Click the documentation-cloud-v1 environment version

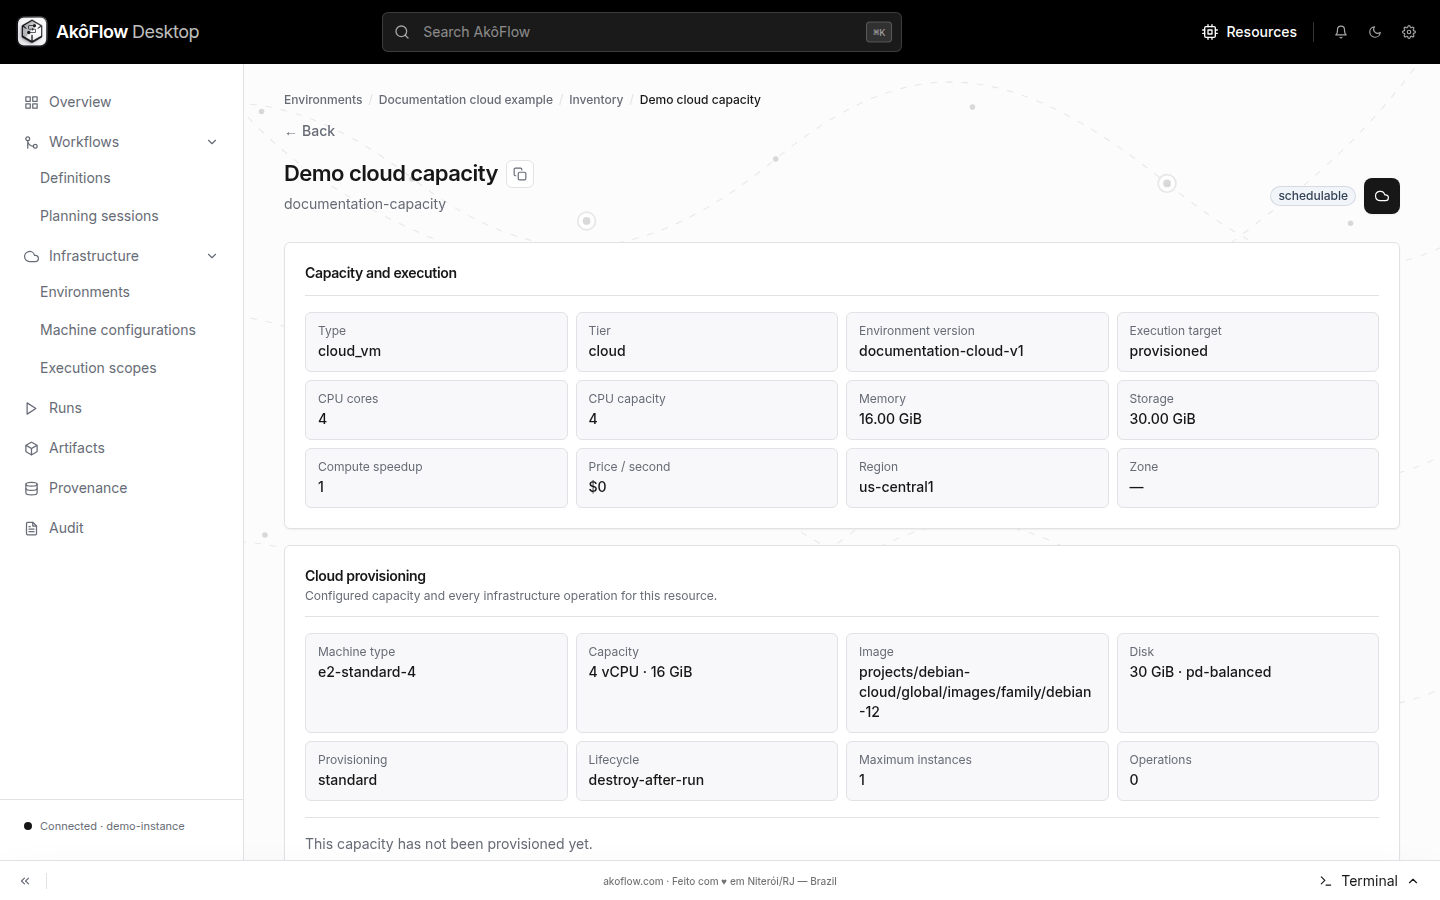point(941,351)
